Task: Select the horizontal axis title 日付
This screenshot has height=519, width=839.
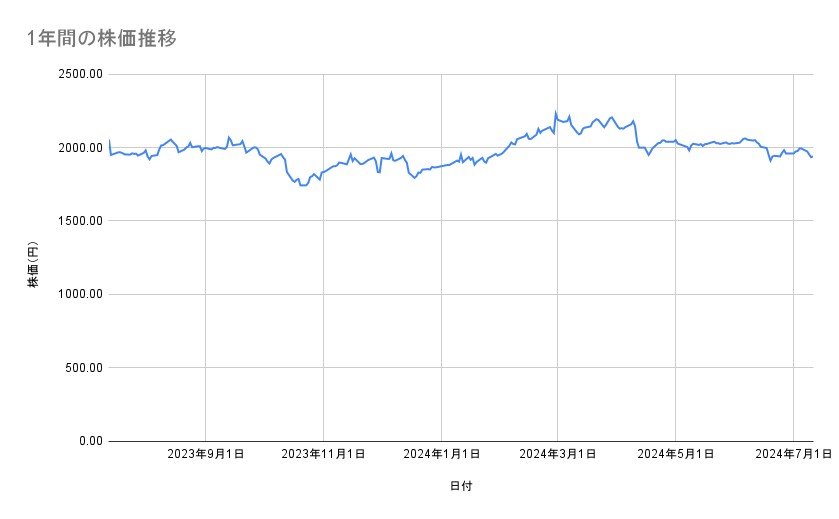Action: point(461,487)
